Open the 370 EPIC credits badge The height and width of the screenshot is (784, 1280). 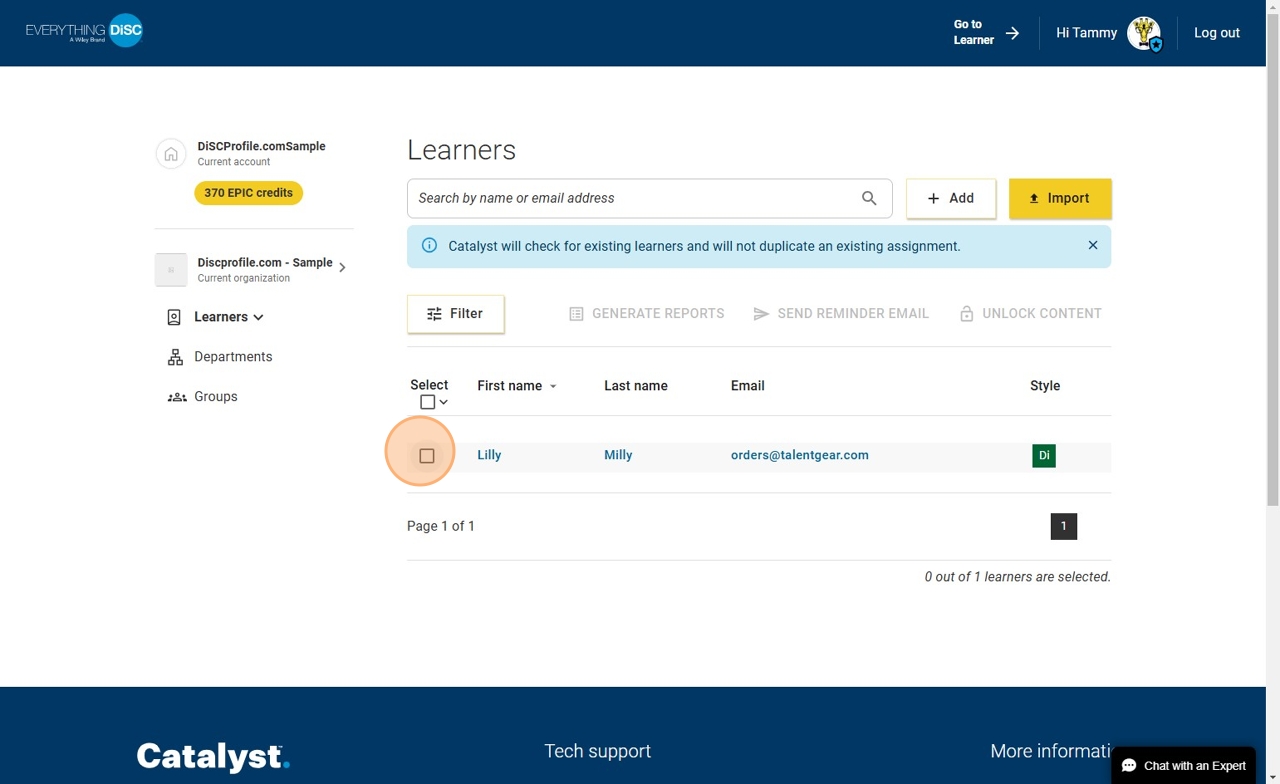248,193
